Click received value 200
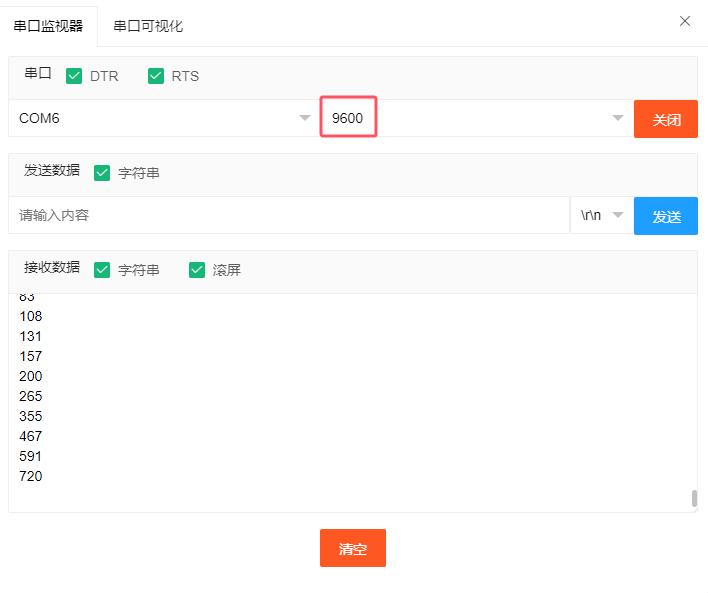Screen dimensions: 708x593 (31, 376)
